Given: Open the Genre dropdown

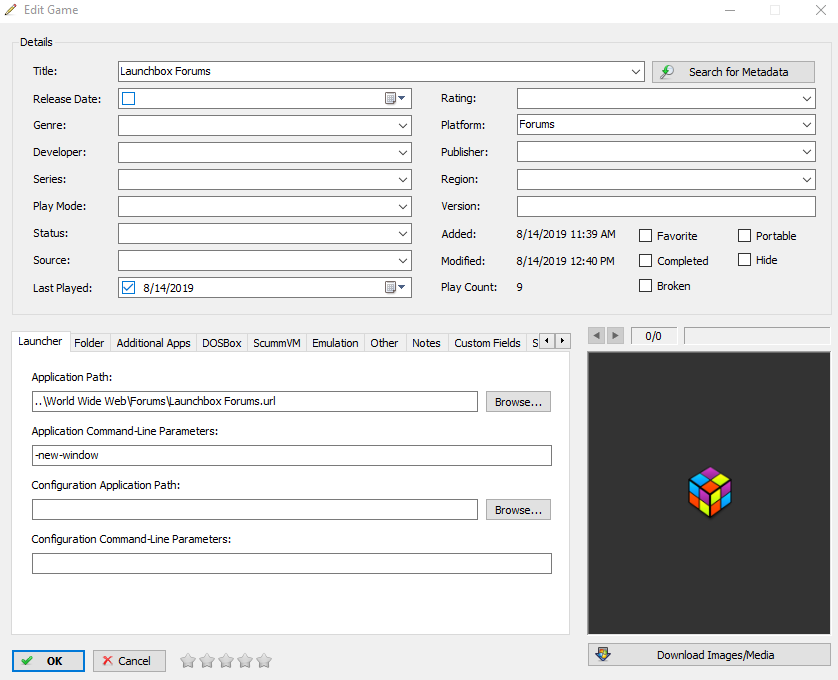Looking at the screenshot, I should [x=403, y=126].
